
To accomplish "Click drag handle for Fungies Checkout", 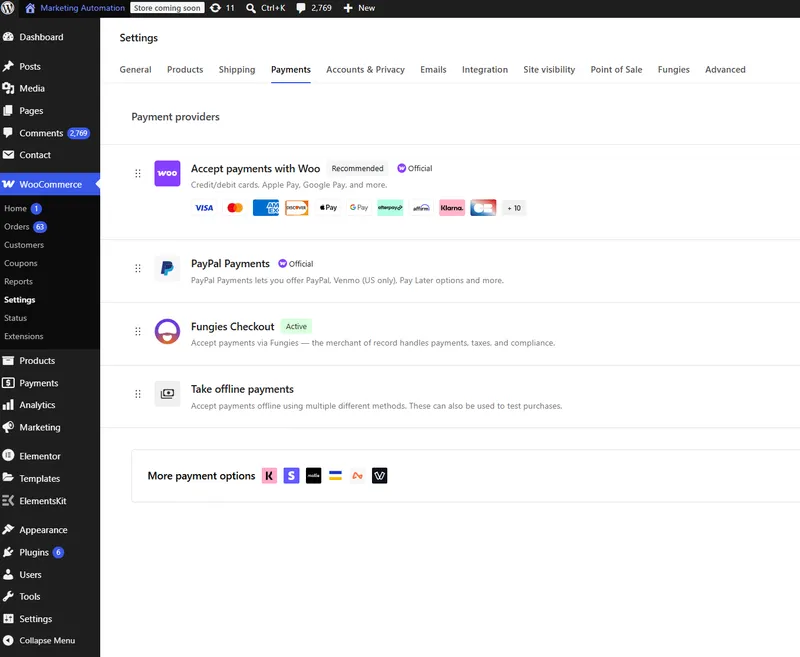I will tap(138, 332).
